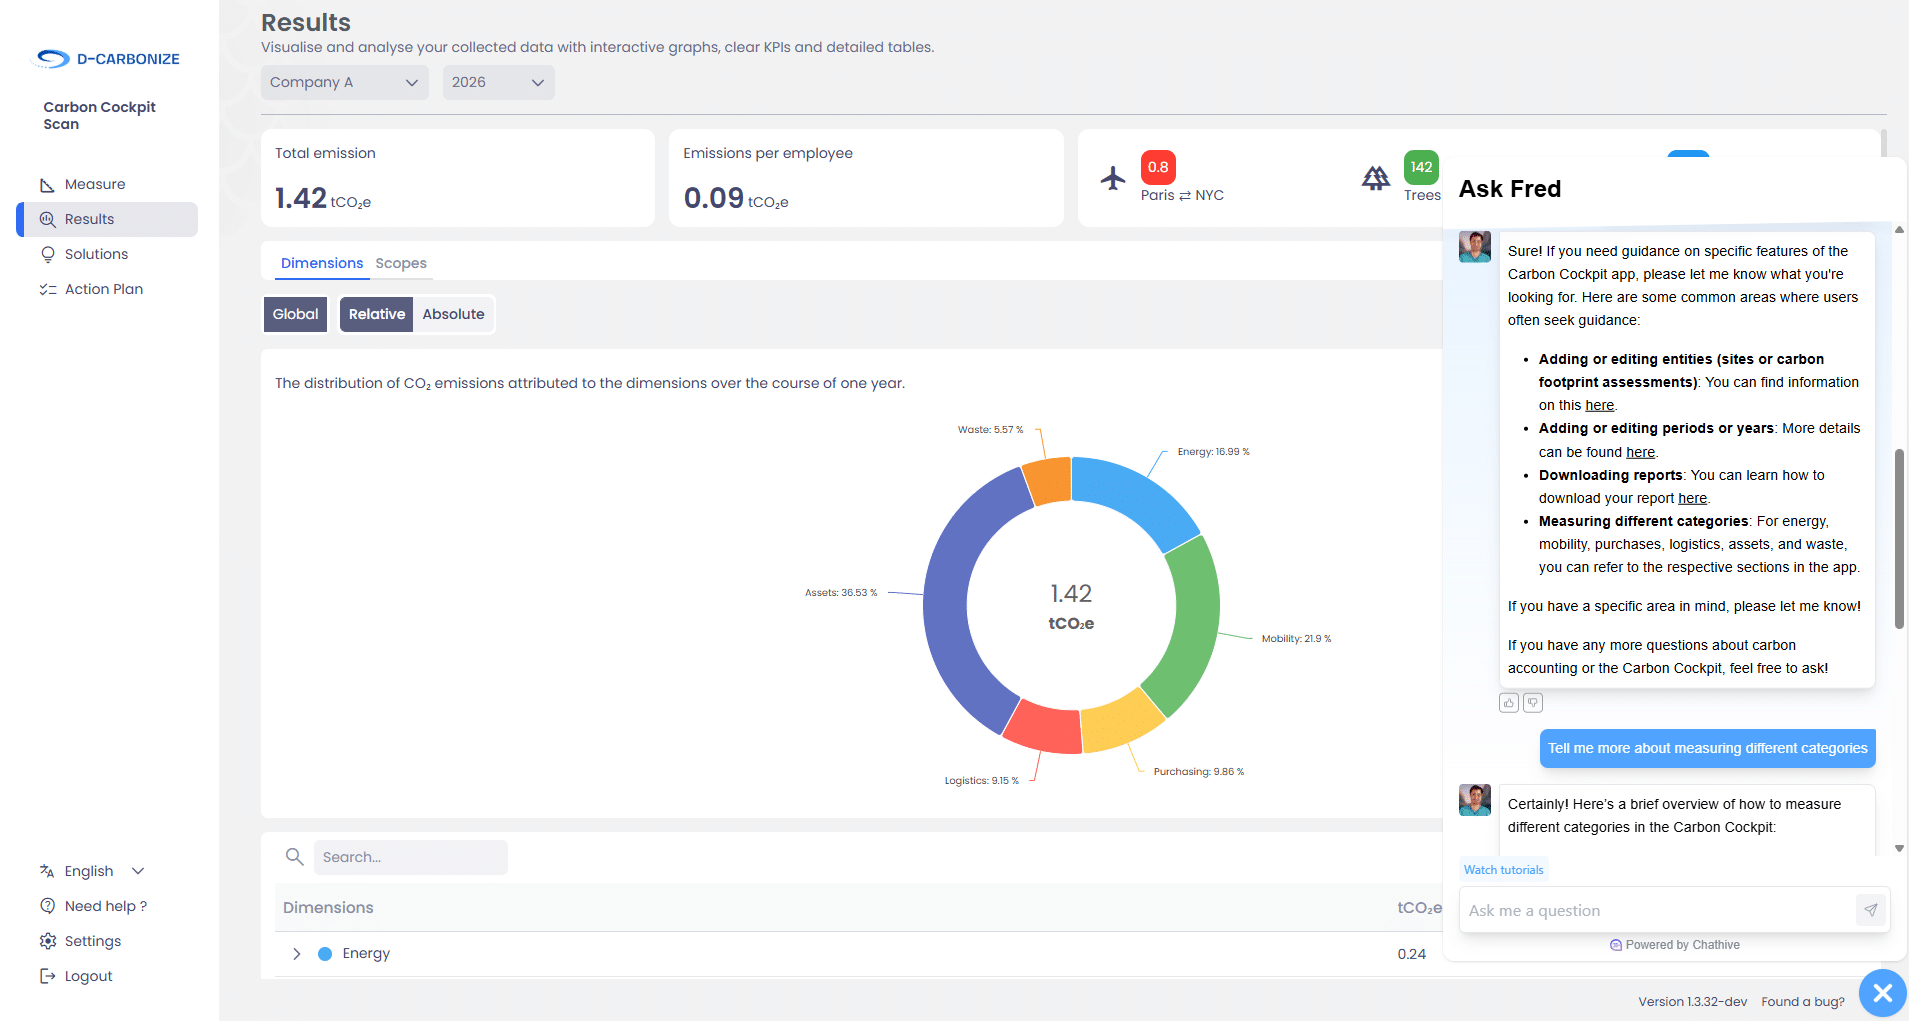
Task: Switch chart to Absolute values
Action: click(453, 314)
